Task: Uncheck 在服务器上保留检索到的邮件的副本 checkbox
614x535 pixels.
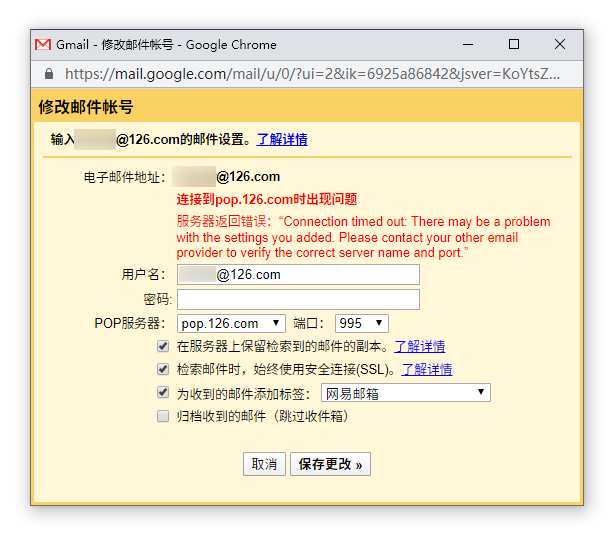Action: point(163,346)
